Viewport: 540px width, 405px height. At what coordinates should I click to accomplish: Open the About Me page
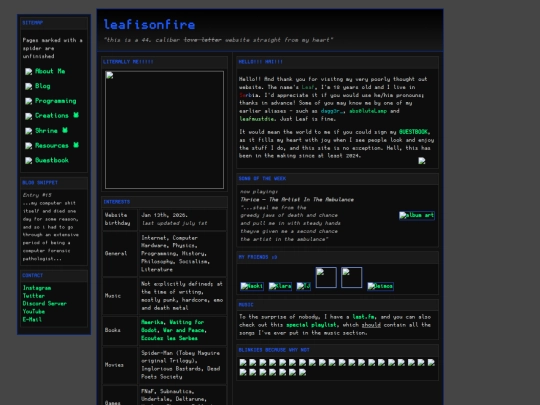(50, 71)
